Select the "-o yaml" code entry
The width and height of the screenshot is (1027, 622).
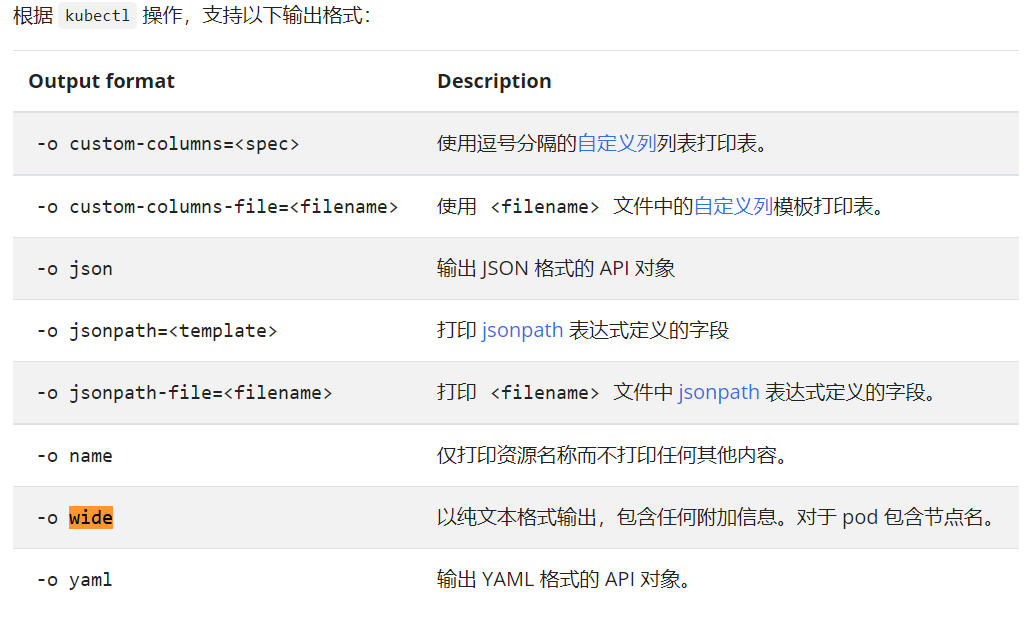coord(75,580)
